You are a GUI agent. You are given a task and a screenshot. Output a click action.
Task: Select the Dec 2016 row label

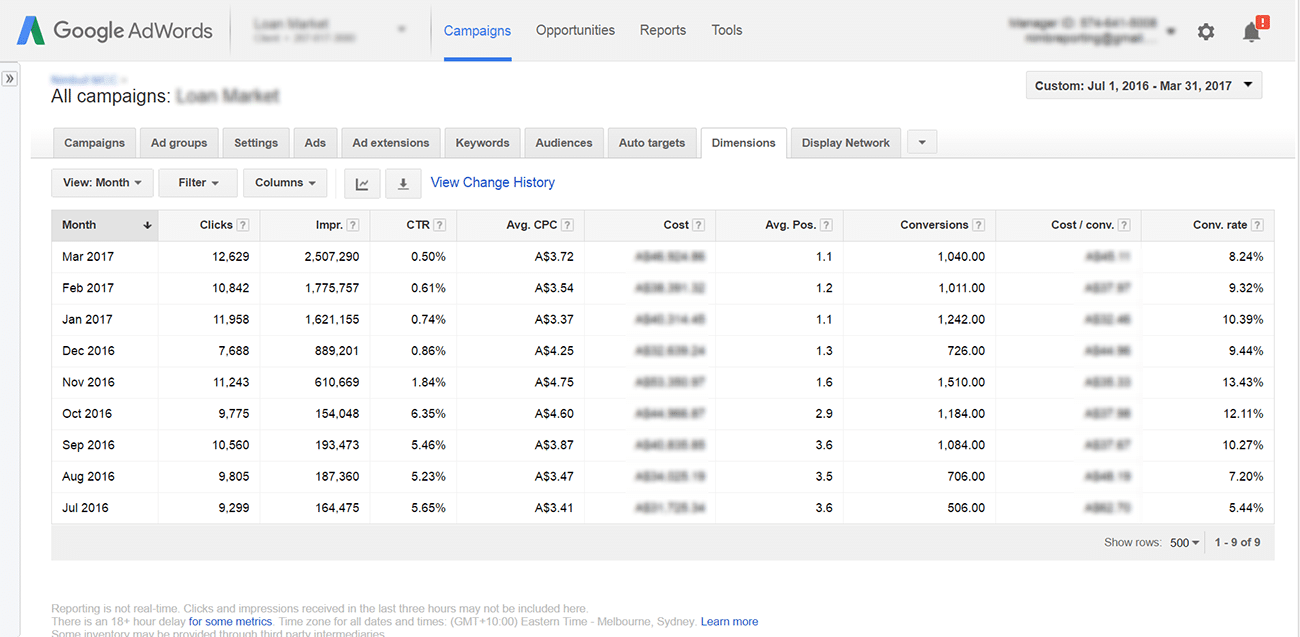coord(88,351)
